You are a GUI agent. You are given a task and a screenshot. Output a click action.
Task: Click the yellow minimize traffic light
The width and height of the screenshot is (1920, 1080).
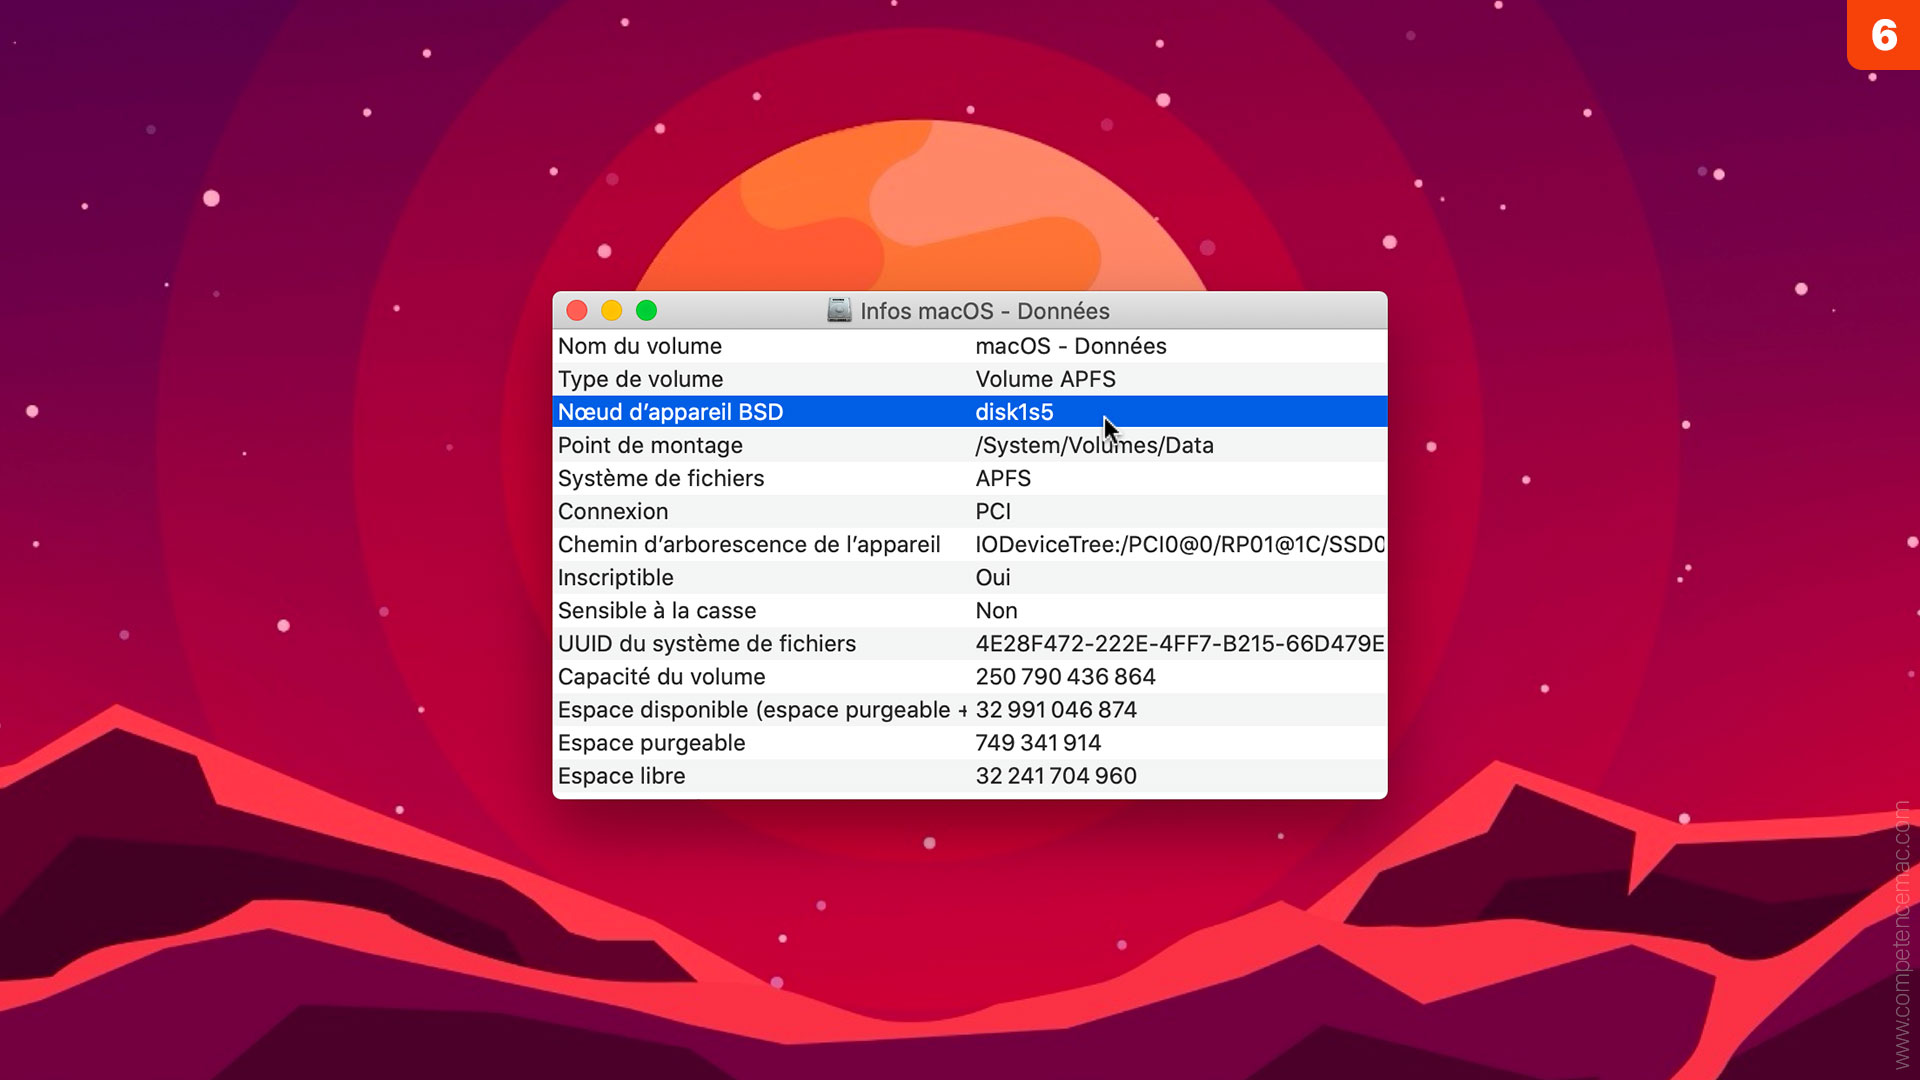612,310
